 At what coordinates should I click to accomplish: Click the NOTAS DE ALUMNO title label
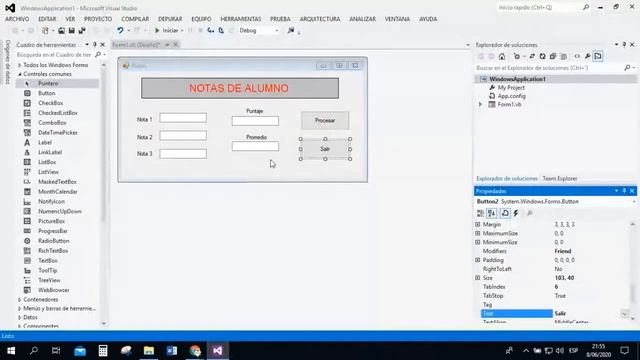pos(240,88)
